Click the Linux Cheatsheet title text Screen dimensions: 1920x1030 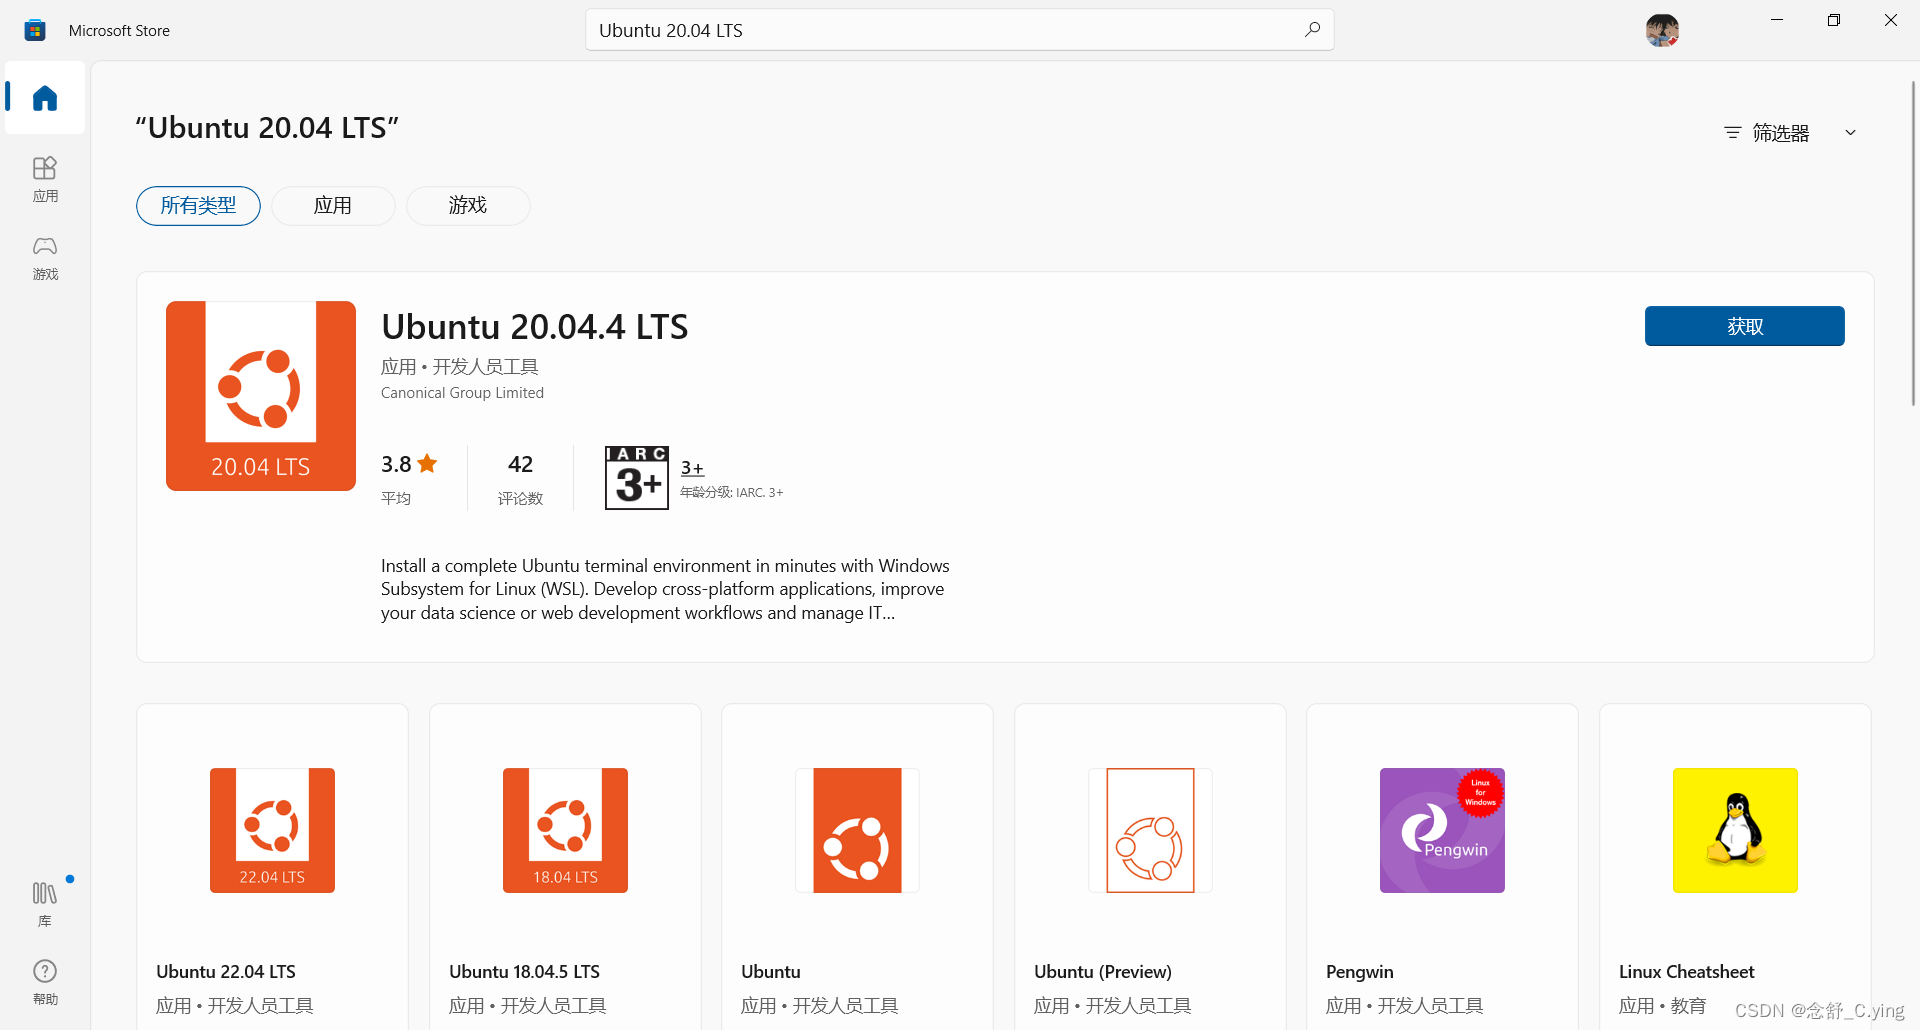tap(1687, 972)
